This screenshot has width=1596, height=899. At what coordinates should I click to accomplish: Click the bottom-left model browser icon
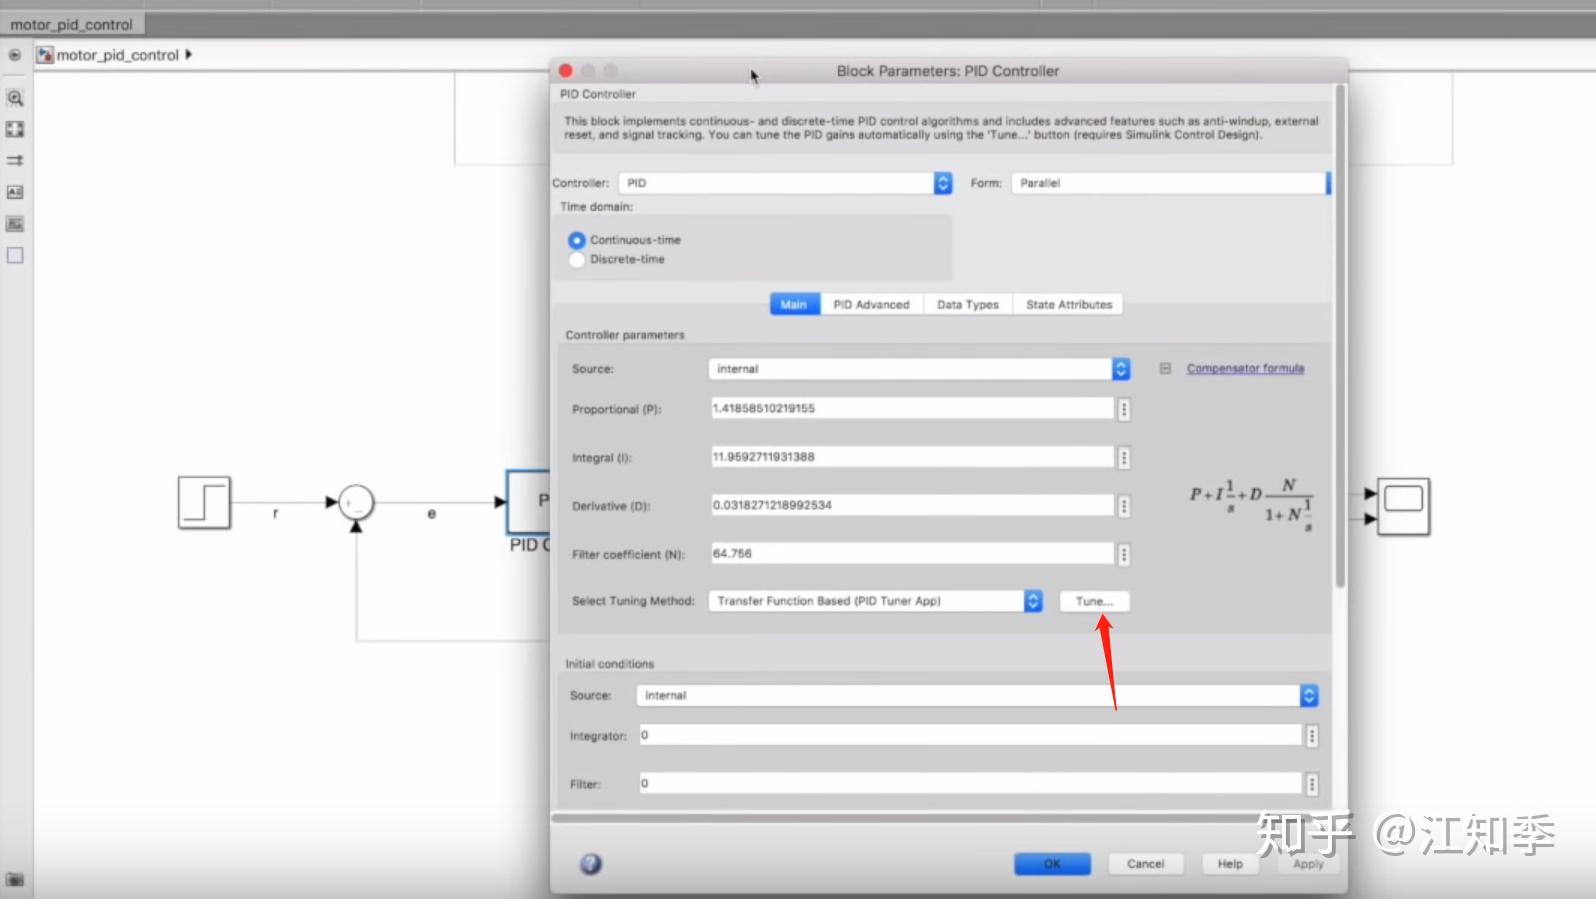(15, 880)
